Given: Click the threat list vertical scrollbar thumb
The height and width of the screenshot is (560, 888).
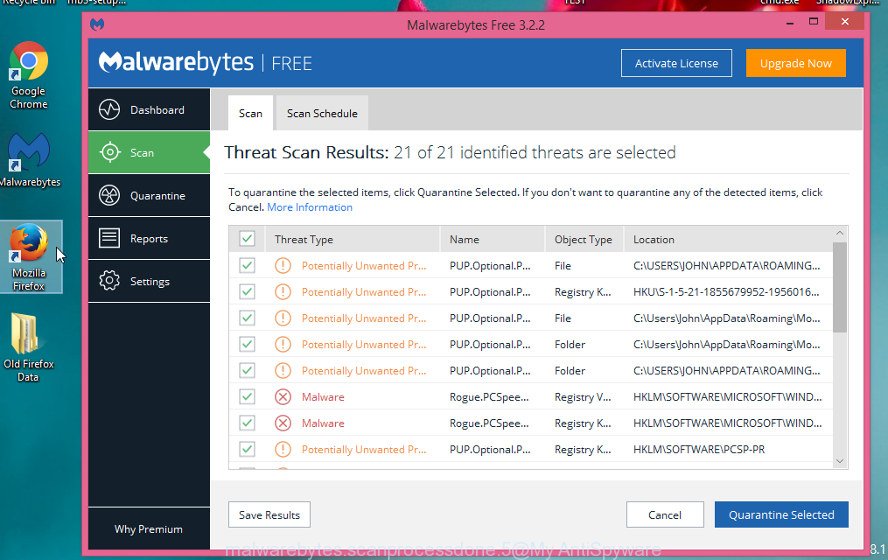Looking at the screenshot, I should click(840, 287).
